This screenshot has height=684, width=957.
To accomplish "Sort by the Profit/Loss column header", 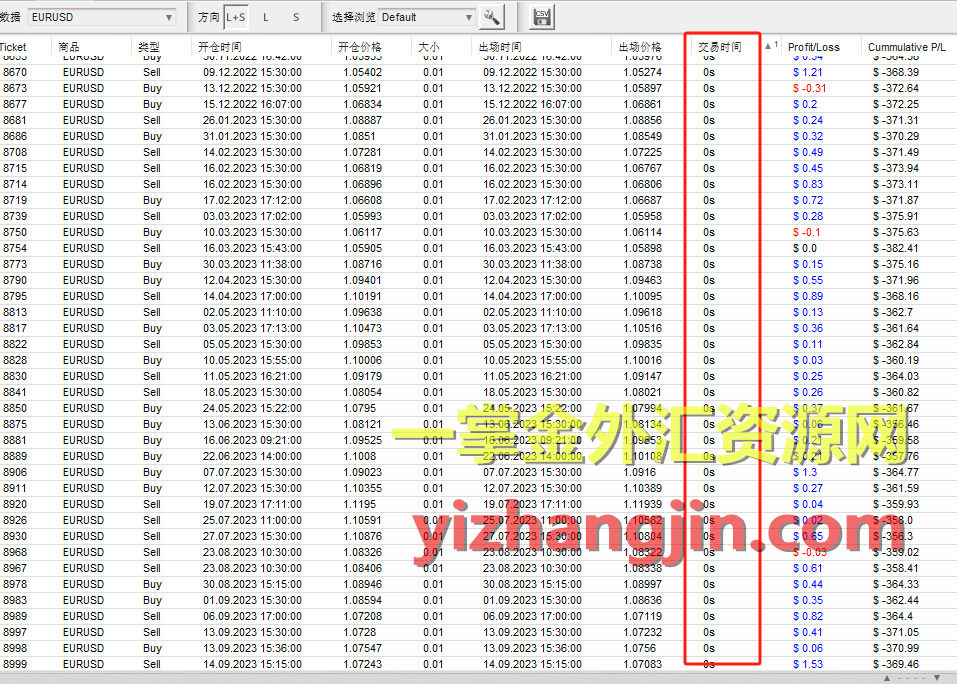I will pos(814,47).
